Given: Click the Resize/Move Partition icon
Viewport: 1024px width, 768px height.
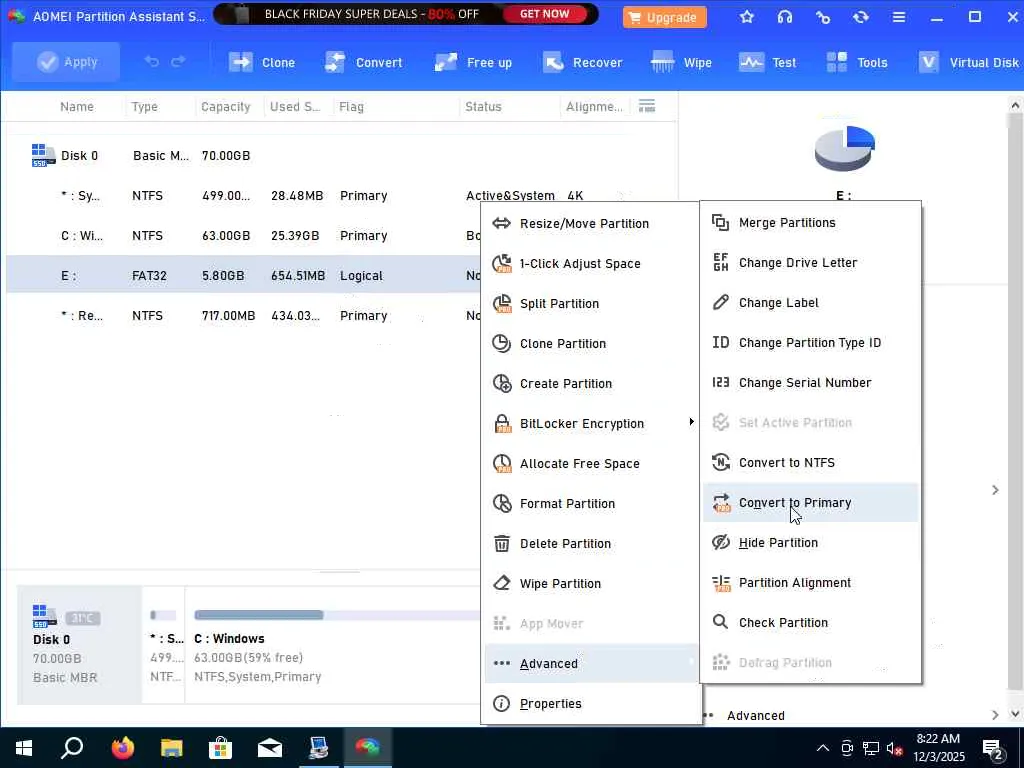Looking at the screenshot, I should coord(501,223).
